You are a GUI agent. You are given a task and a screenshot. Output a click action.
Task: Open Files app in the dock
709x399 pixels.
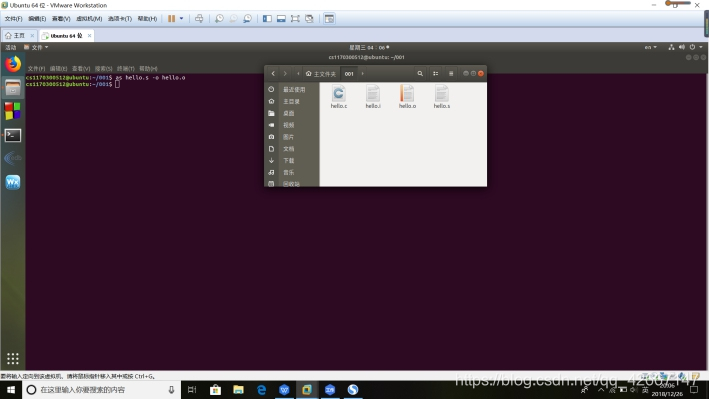pyautogui.click(x=13, y=88)
